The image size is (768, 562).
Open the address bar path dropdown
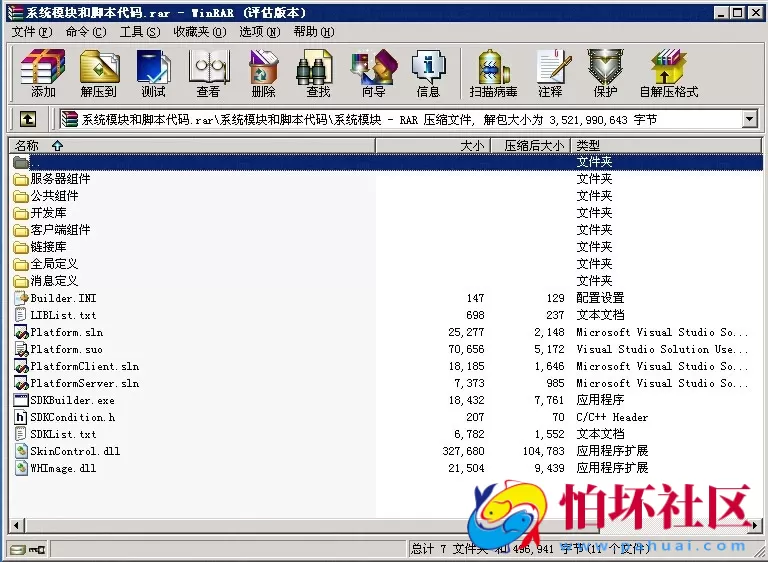point(749,119)
